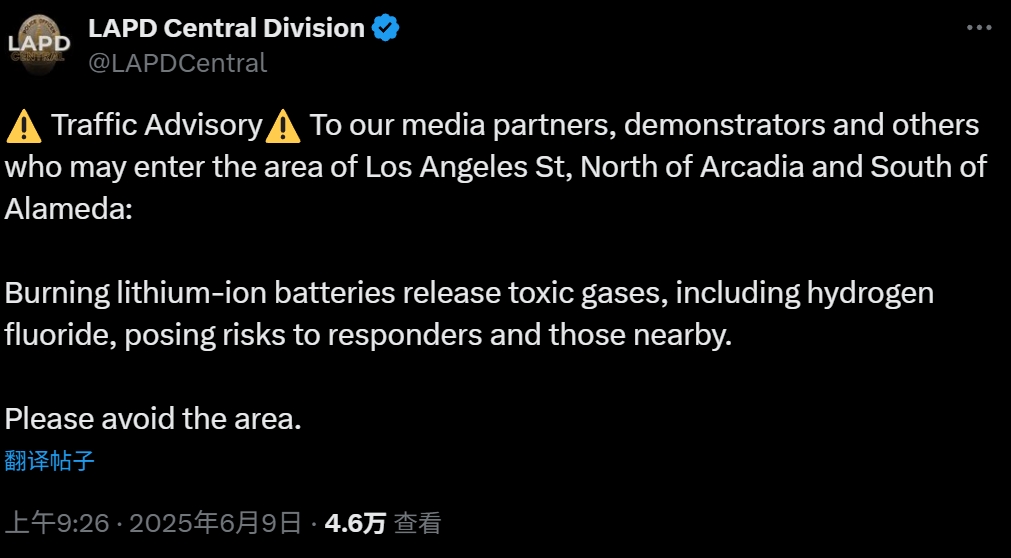Click the 2025年6月9日 post date

215,523
